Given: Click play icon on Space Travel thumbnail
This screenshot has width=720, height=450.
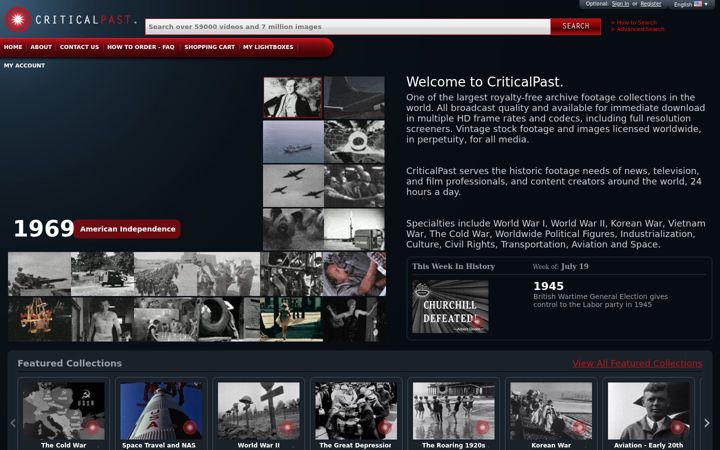Looking at the screenshot, I should coord(190,428).
